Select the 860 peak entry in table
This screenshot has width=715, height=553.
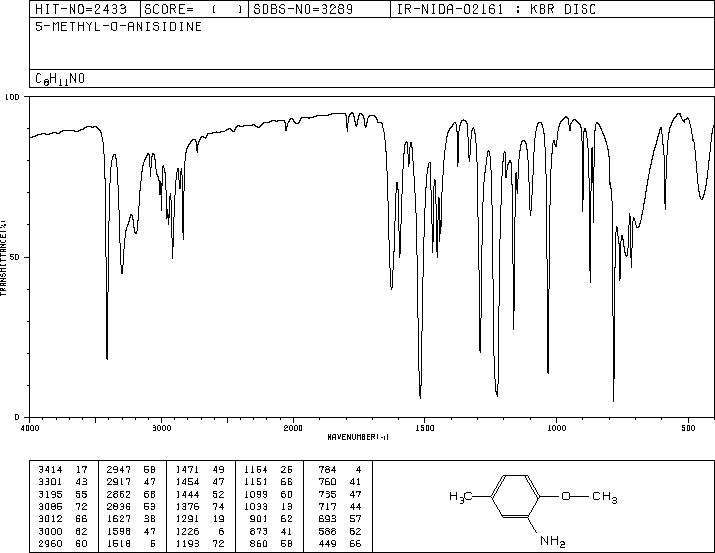(271, 543)
